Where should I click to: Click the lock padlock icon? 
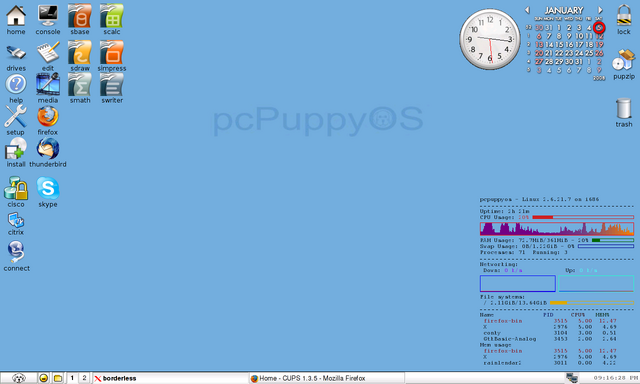point(624,16)
